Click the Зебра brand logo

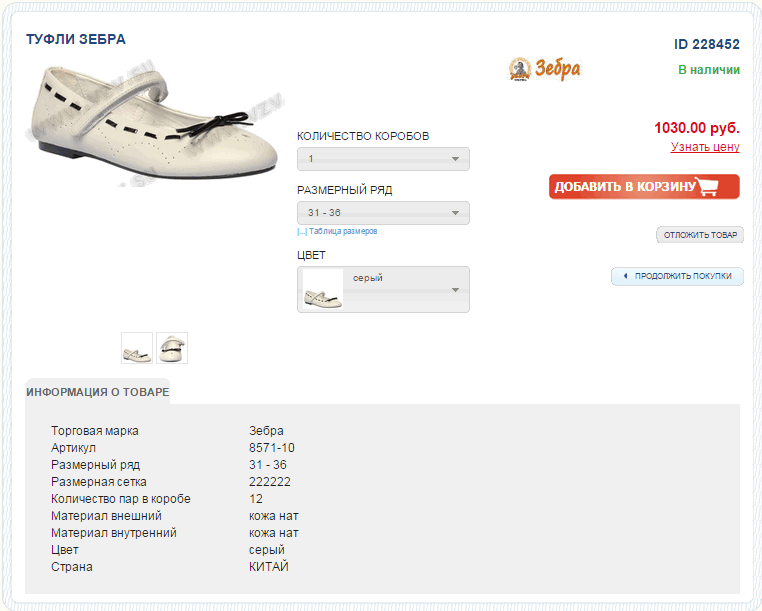[544, 69]
